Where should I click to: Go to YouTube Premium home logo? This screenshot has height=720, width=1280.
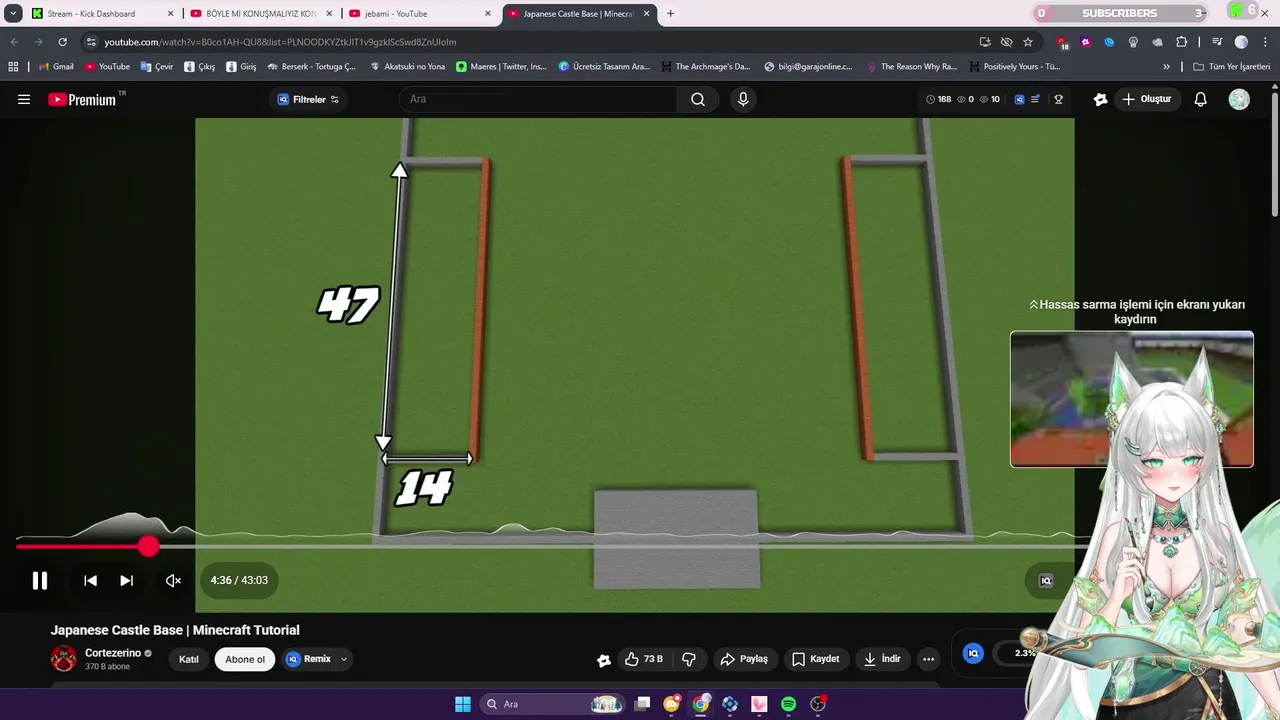82,99
